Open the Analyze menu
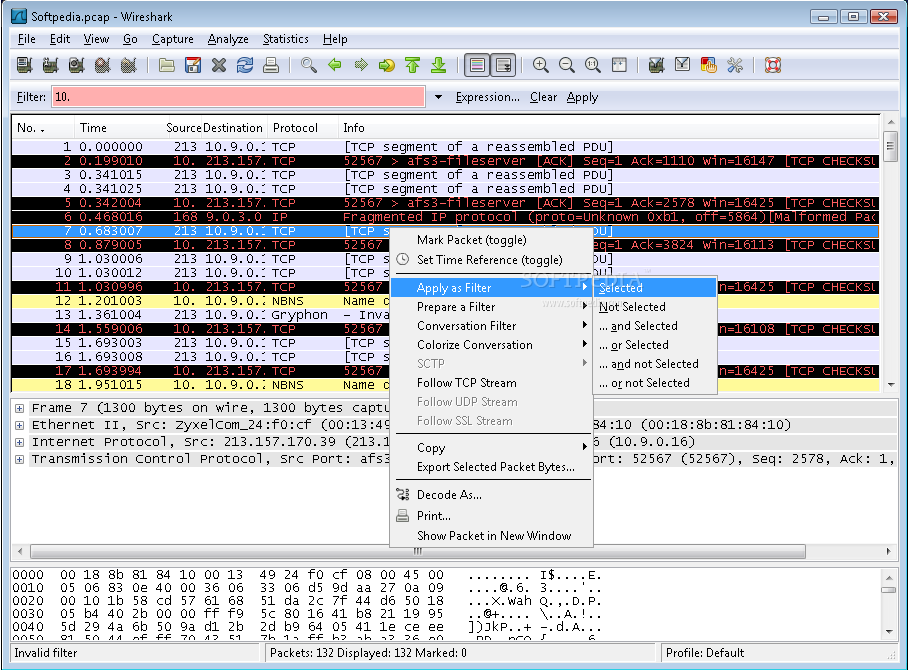 click(x=228, y=39)
